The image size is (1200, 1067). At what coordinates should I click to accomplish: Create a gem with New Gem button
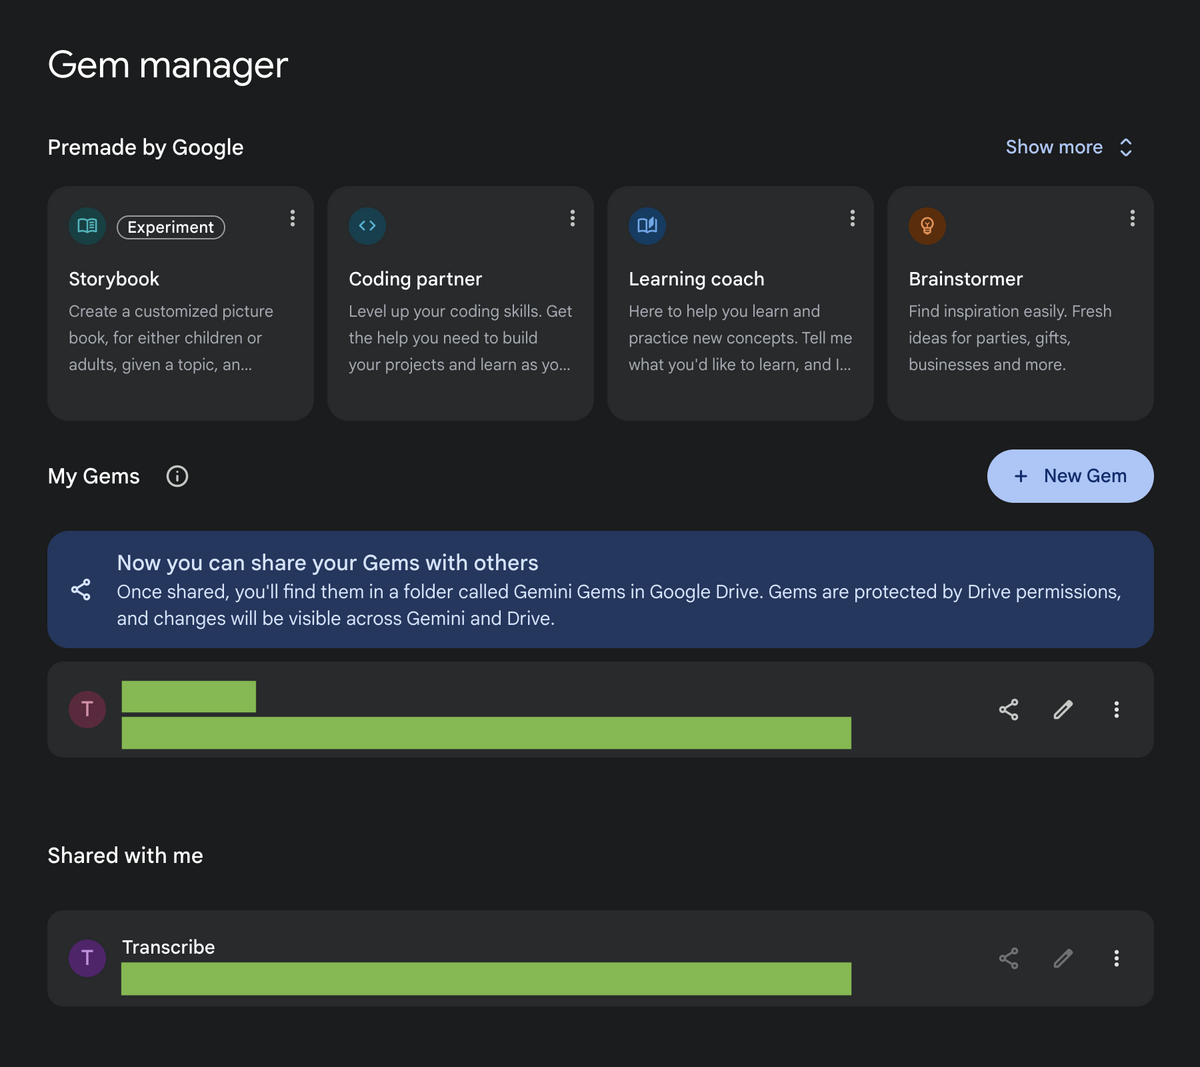click(x=1070, y=476)
